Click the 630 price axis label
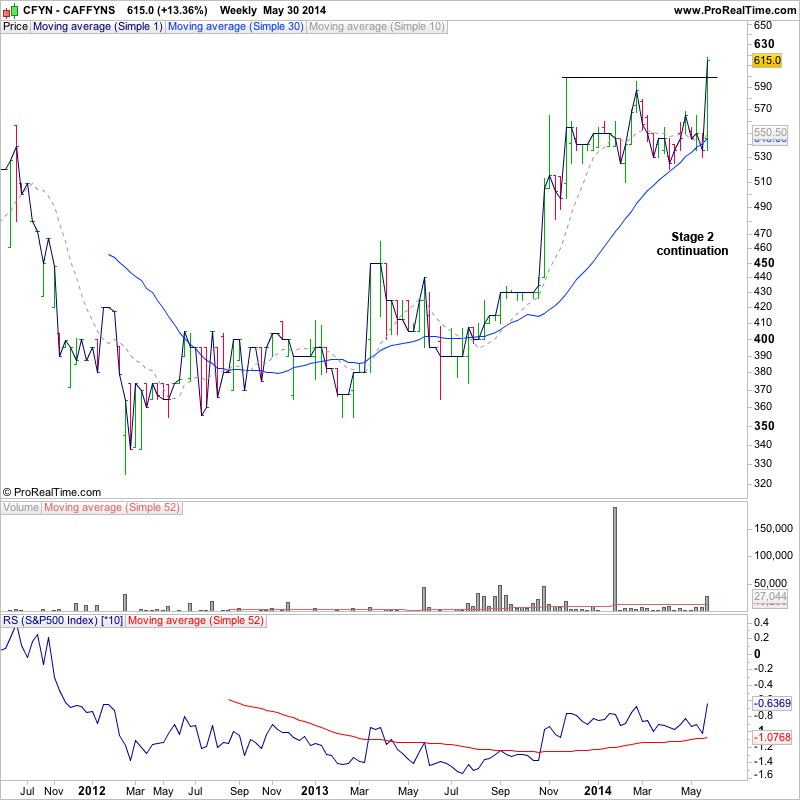The image size is (800, 800). coord(764,44)
